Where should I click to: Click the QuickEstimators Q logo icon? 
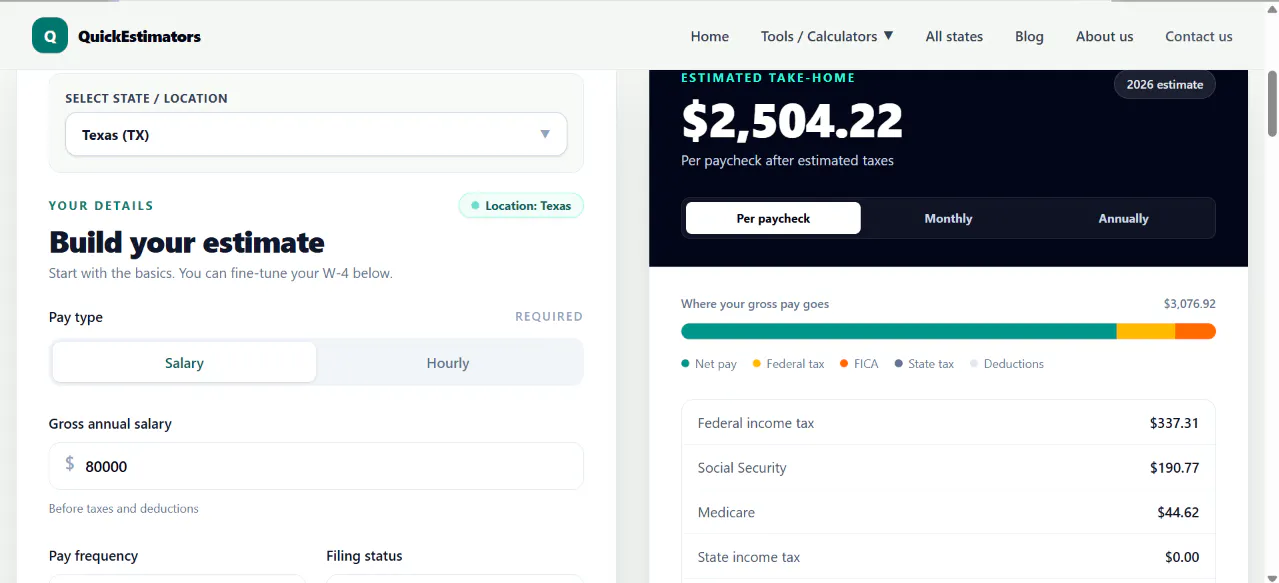click(x=50, y=36)
